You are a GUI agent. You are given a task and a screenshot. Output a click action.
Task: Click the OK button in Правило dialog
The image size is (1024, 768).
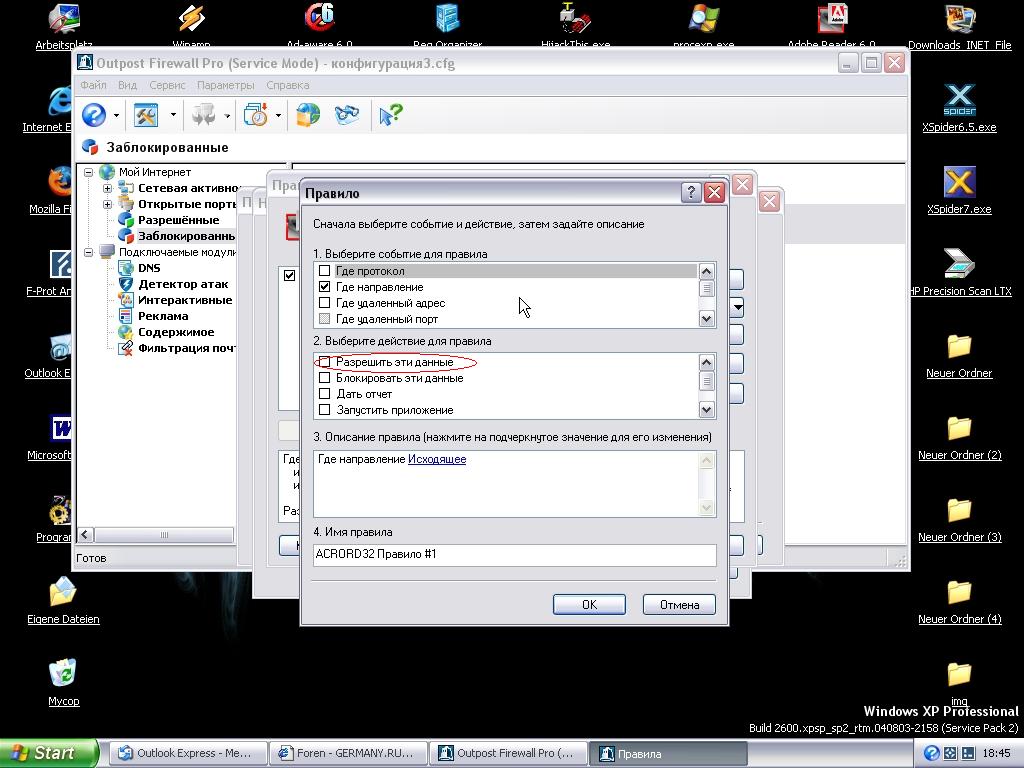pos(589,604)
